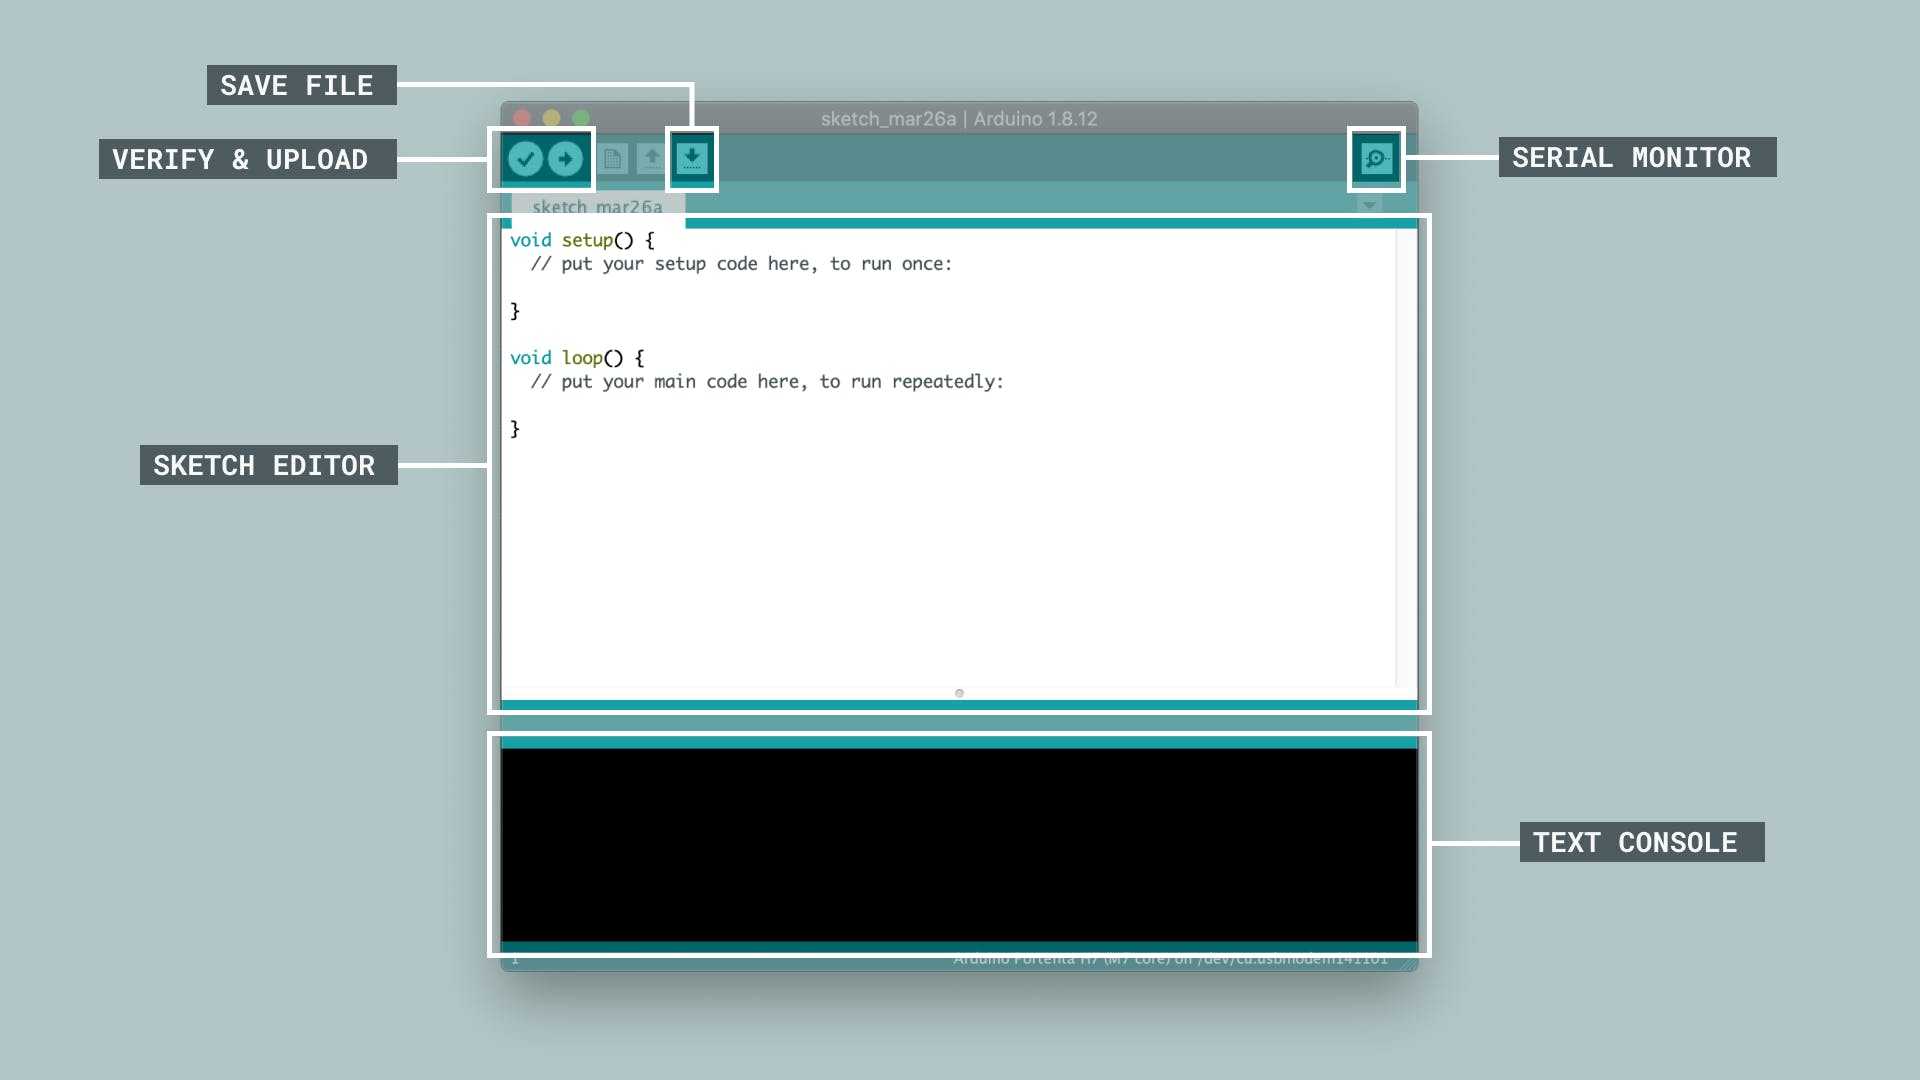
Task: Click the editor vertical scrollbar
Action: 1406,457
